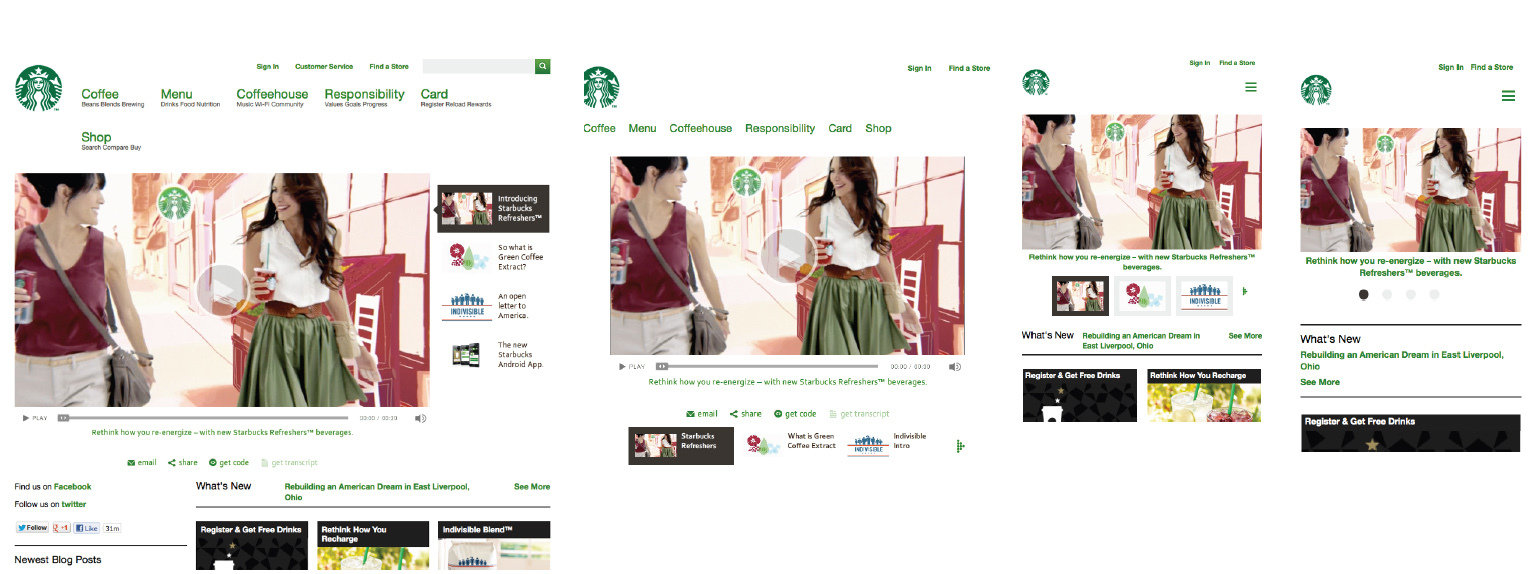Viewport: 1531px width, 574px height.
Task: Open Rethink How You Recharge card in third layout
Action: point(1204,395)
